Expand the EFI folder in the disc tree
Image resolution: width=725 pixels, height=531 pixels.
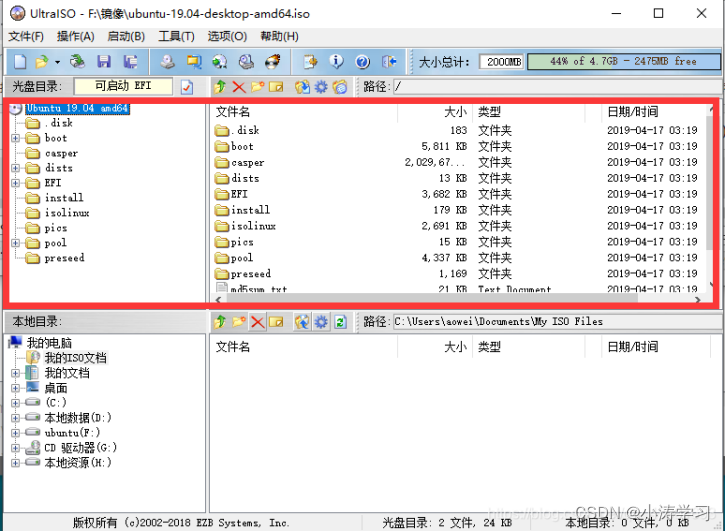click(16, 183)
